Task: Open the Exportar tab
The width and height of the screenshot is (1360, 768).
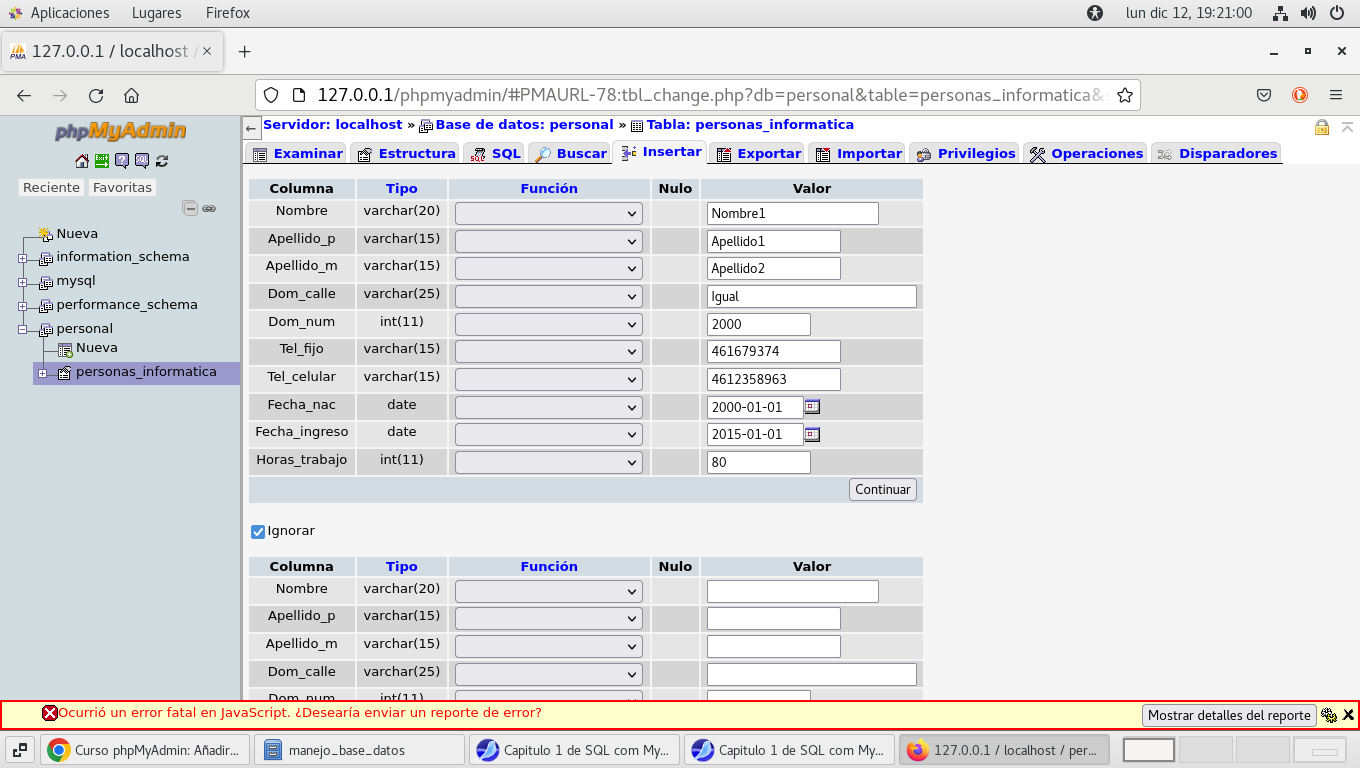Action: 759,154
